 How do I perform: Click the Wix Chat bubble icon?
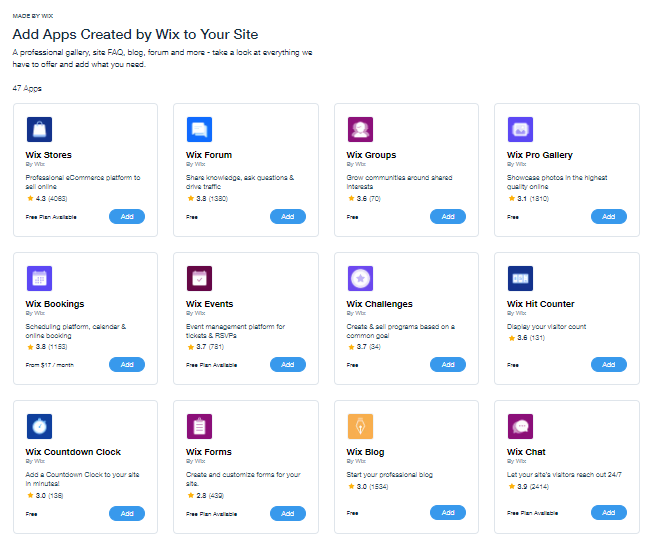click(x=520, y=427)
